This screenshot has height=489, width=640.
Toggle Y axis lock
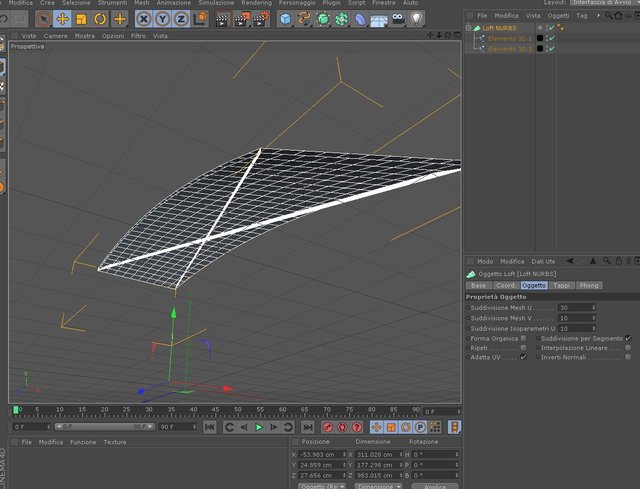162,19
